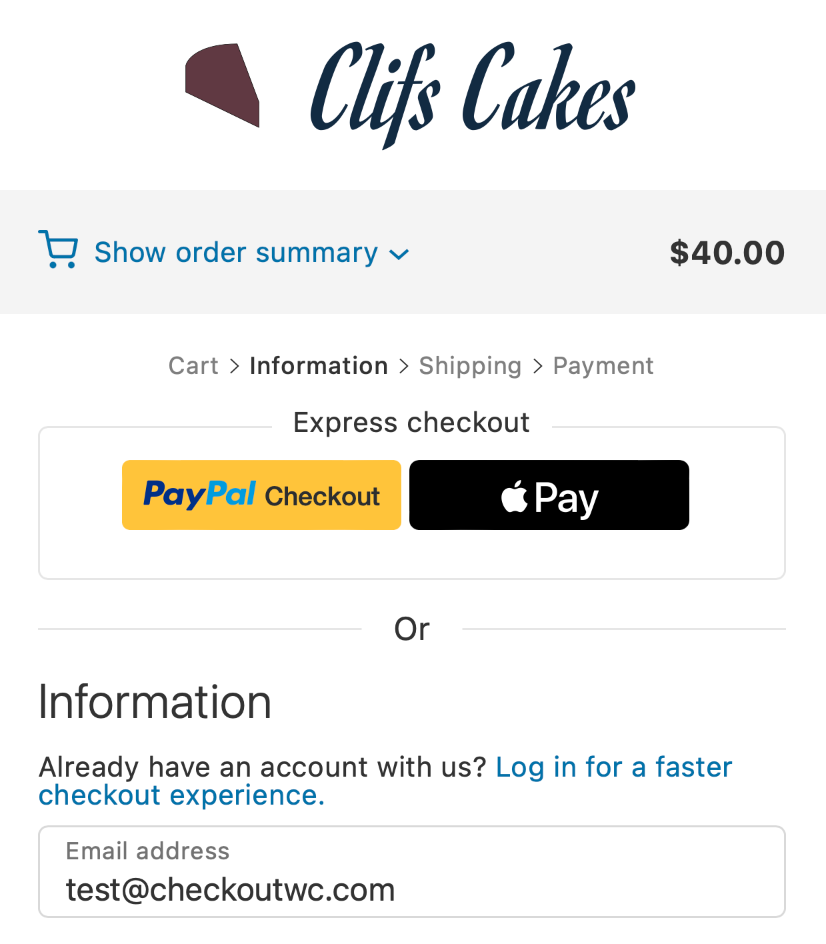Show the order summary

pyautogui.click(x=235, y=253)
